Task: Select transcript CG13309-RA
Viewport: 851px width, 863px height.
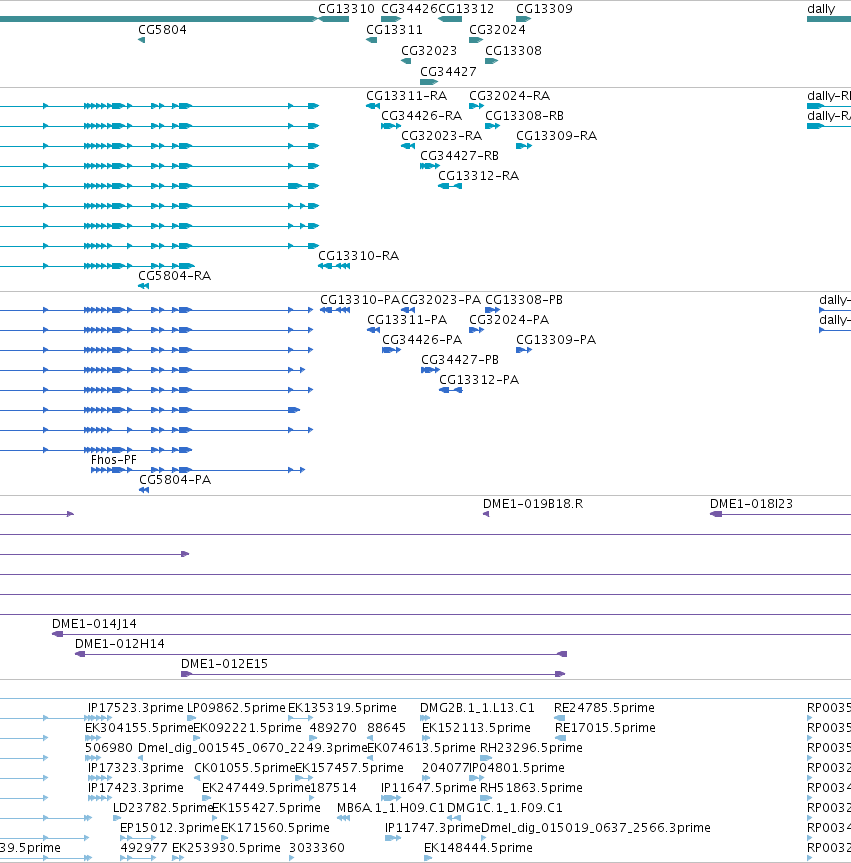Action: coord(557,136)
